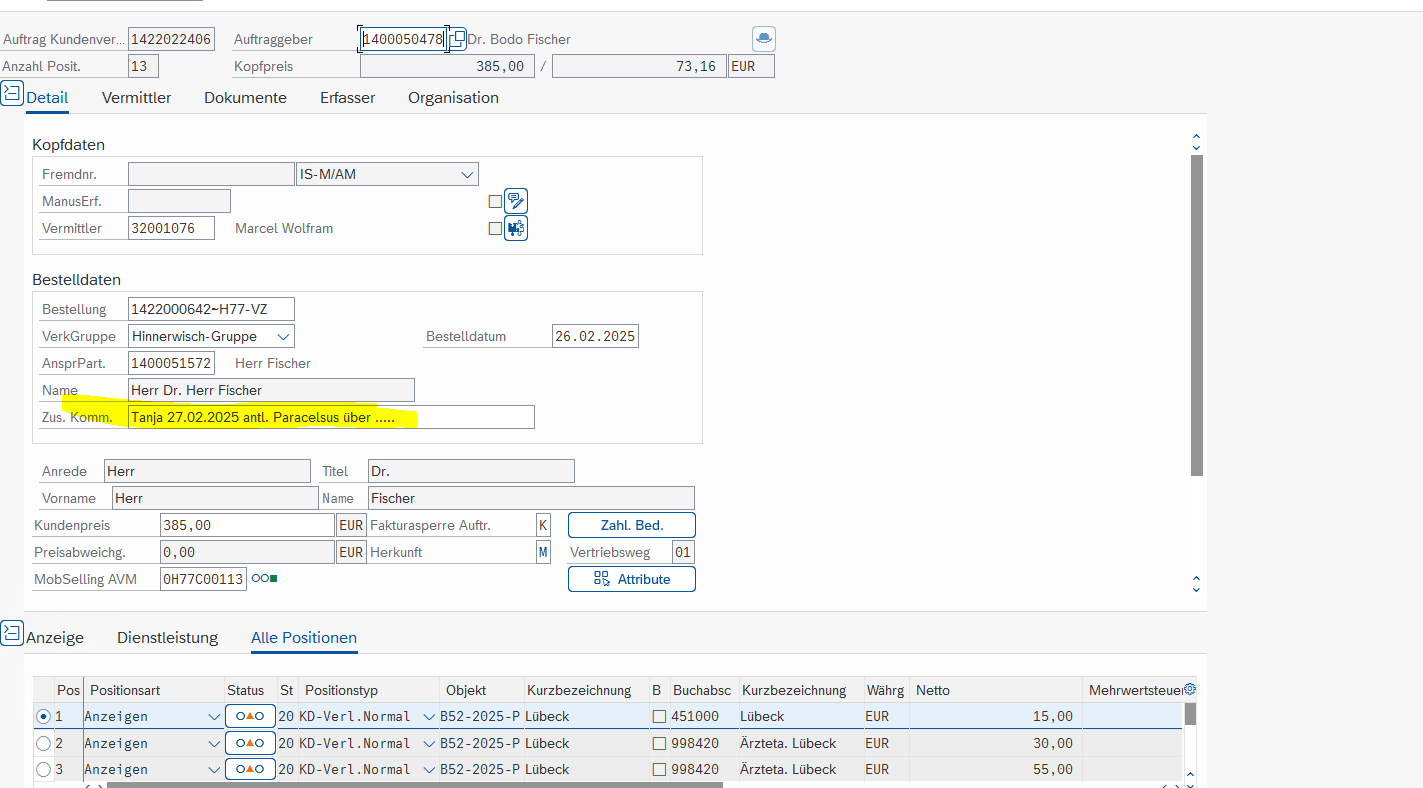The width and height of the screenshot is (1423, 788).
Task: Tick B checkbox in position 3 row
Action: click(659, 769)
